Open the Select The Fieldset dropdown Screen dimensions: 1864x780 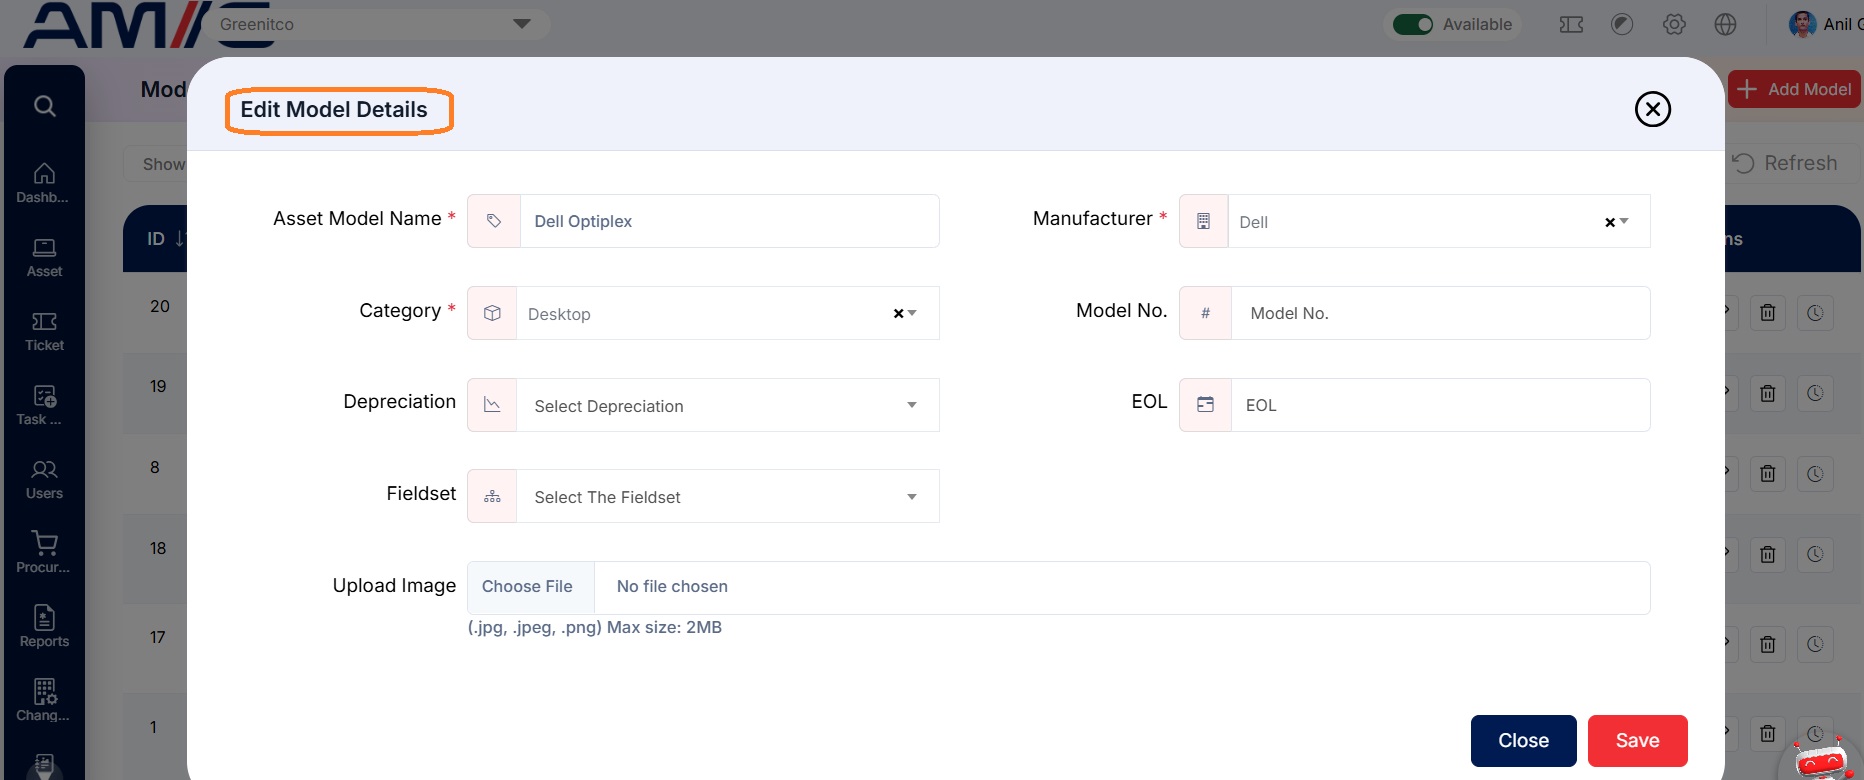point(728,496)
